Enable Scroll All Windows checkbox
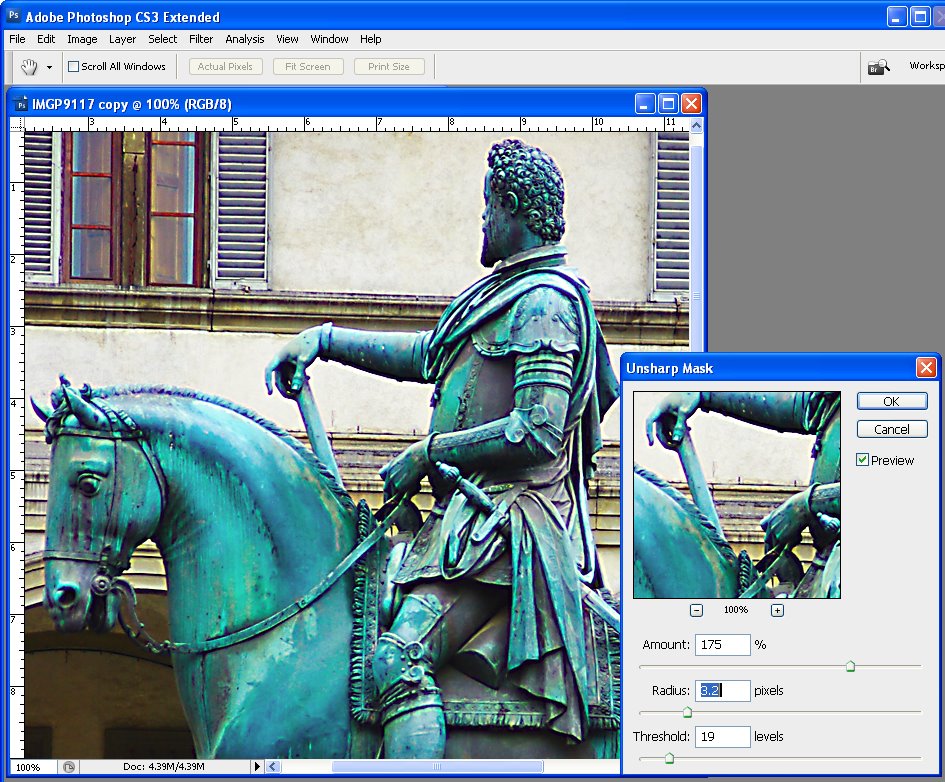The width and height of the screenshot is (945, 782). pos(74,66)
